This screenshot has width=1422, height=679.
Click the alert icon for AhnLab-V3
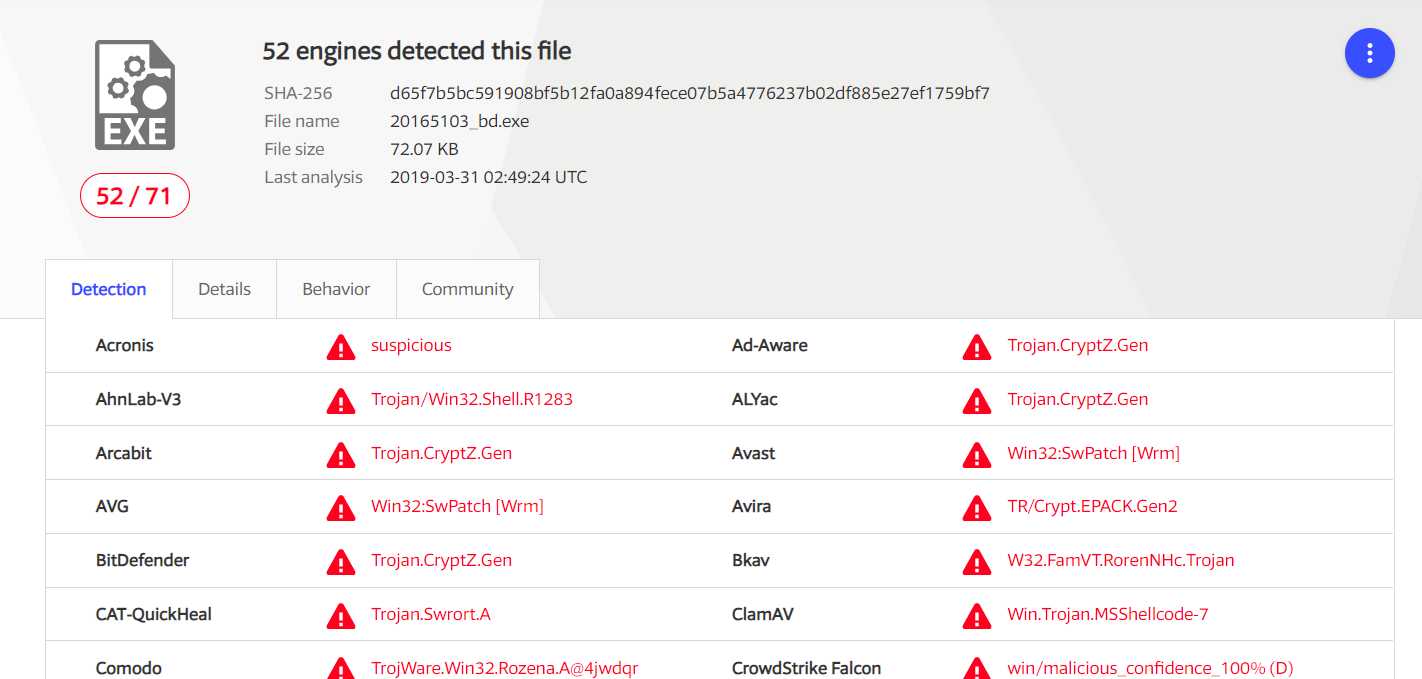341,401
